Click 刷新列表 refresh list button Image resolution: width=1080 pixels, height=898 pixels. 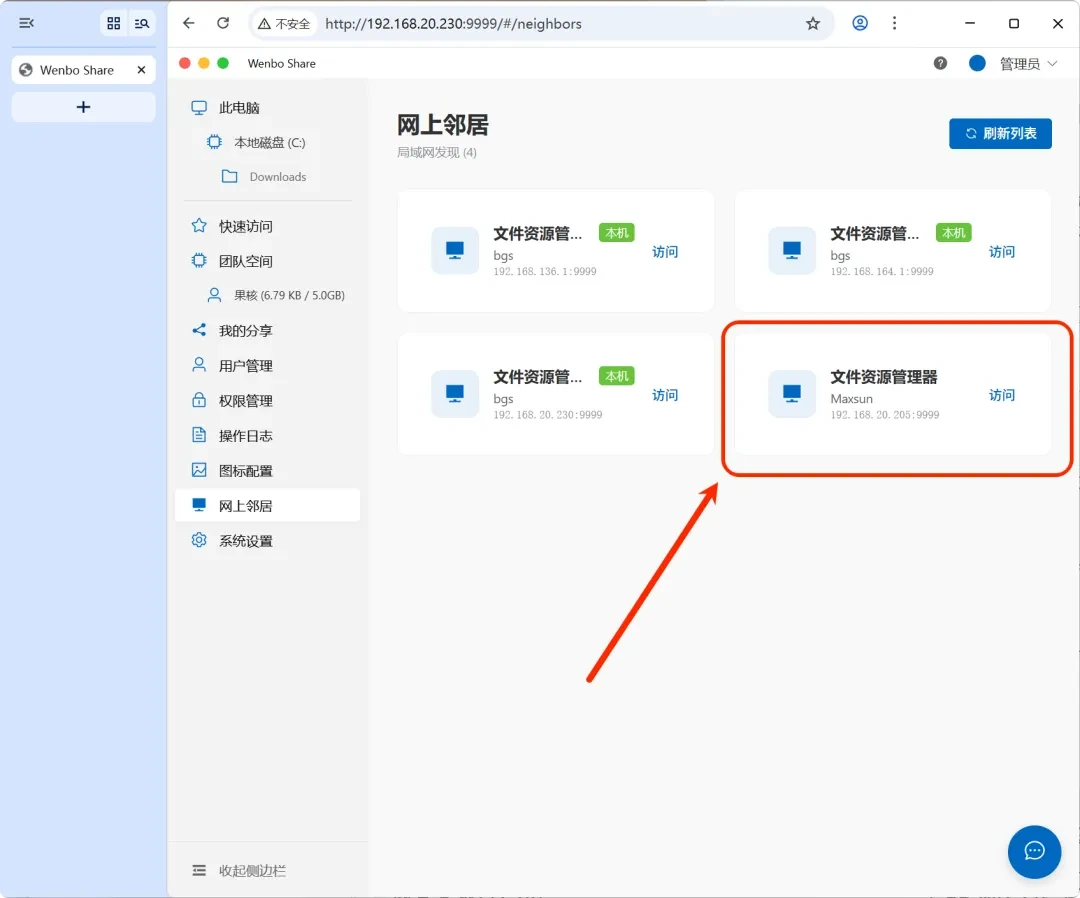(1000, 134)
